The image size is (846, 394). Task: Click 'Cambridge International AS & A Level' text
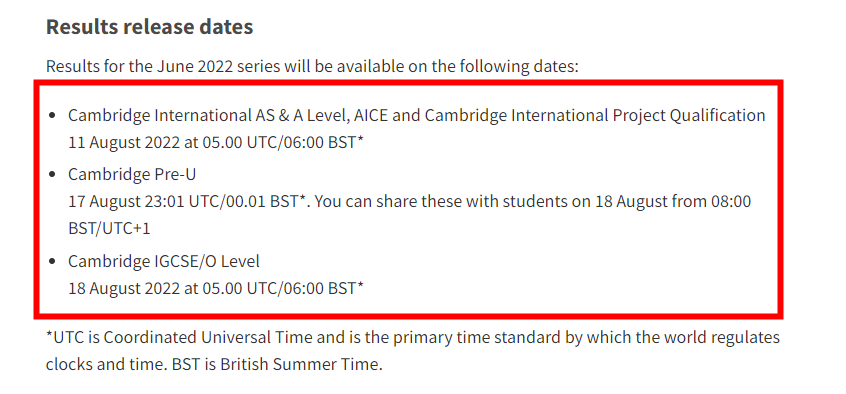[209, 116]
